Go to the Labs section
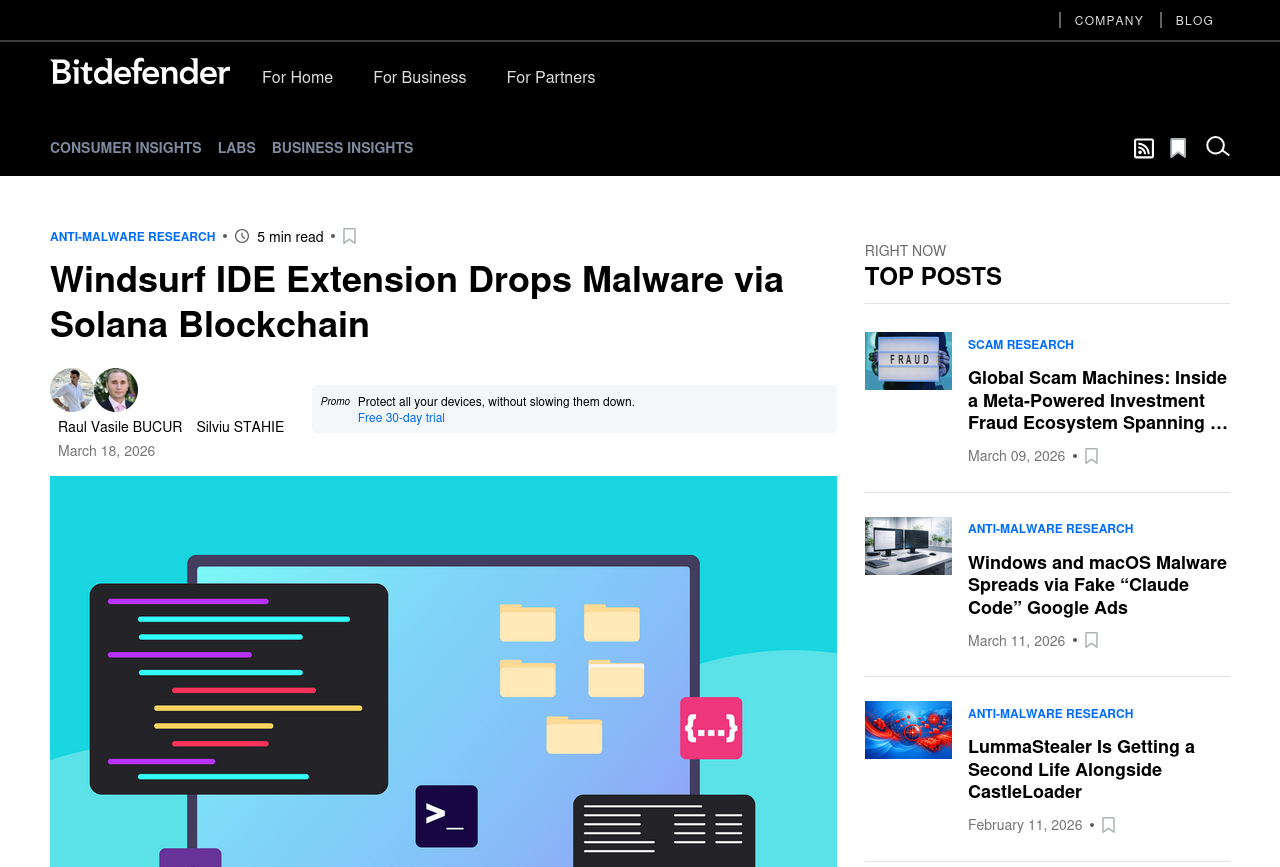The image size is (1280, 867). coord(237,148)
